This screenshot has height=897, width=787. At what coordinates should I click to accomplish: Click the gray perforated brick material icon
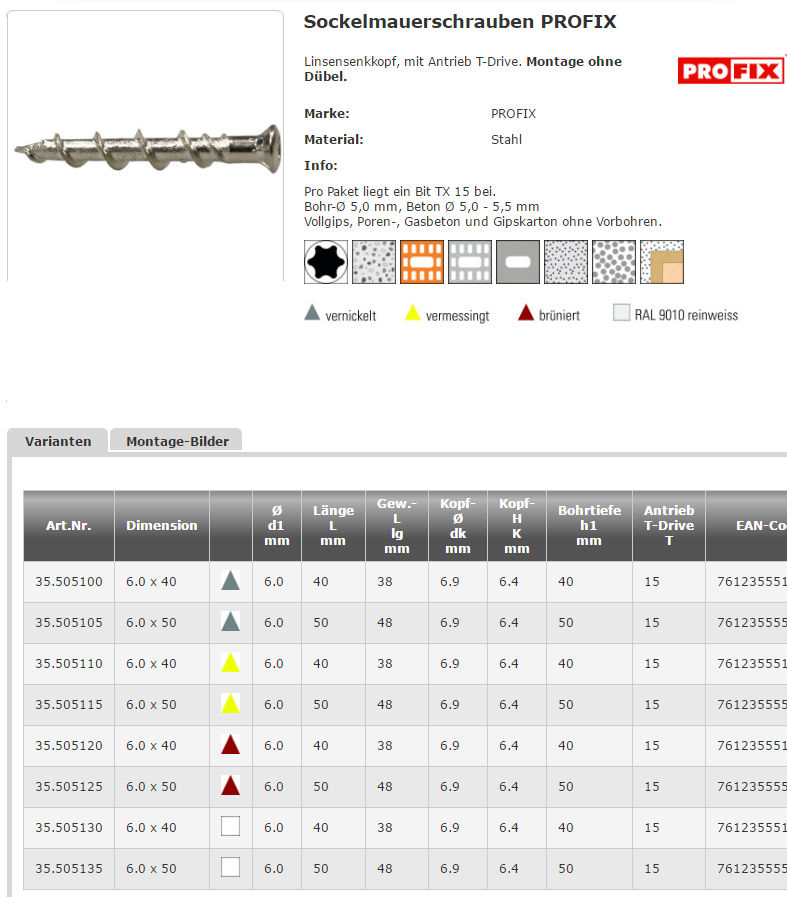(470, 262)
